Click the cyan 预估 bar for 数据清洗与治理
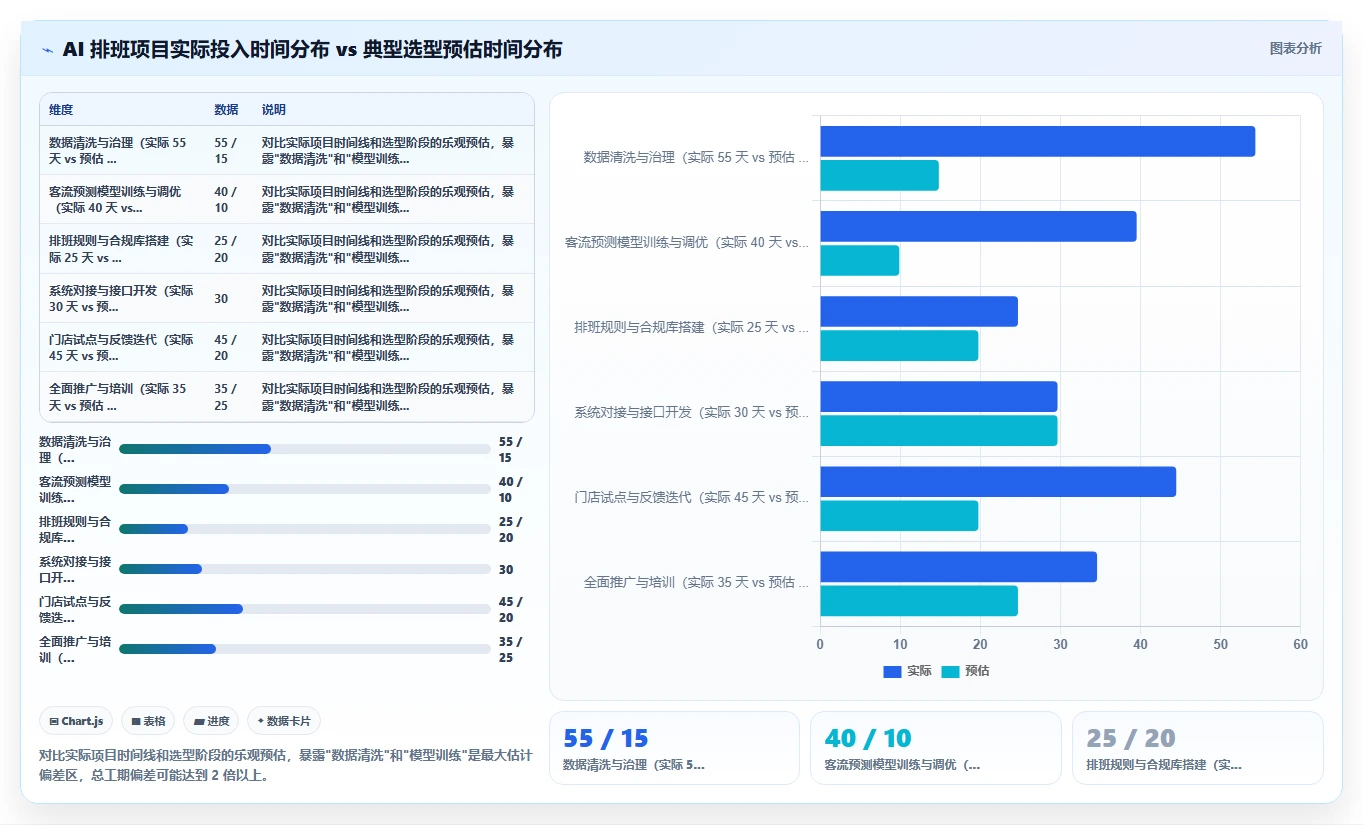The image size is (1363, 825). click(879, 176)
